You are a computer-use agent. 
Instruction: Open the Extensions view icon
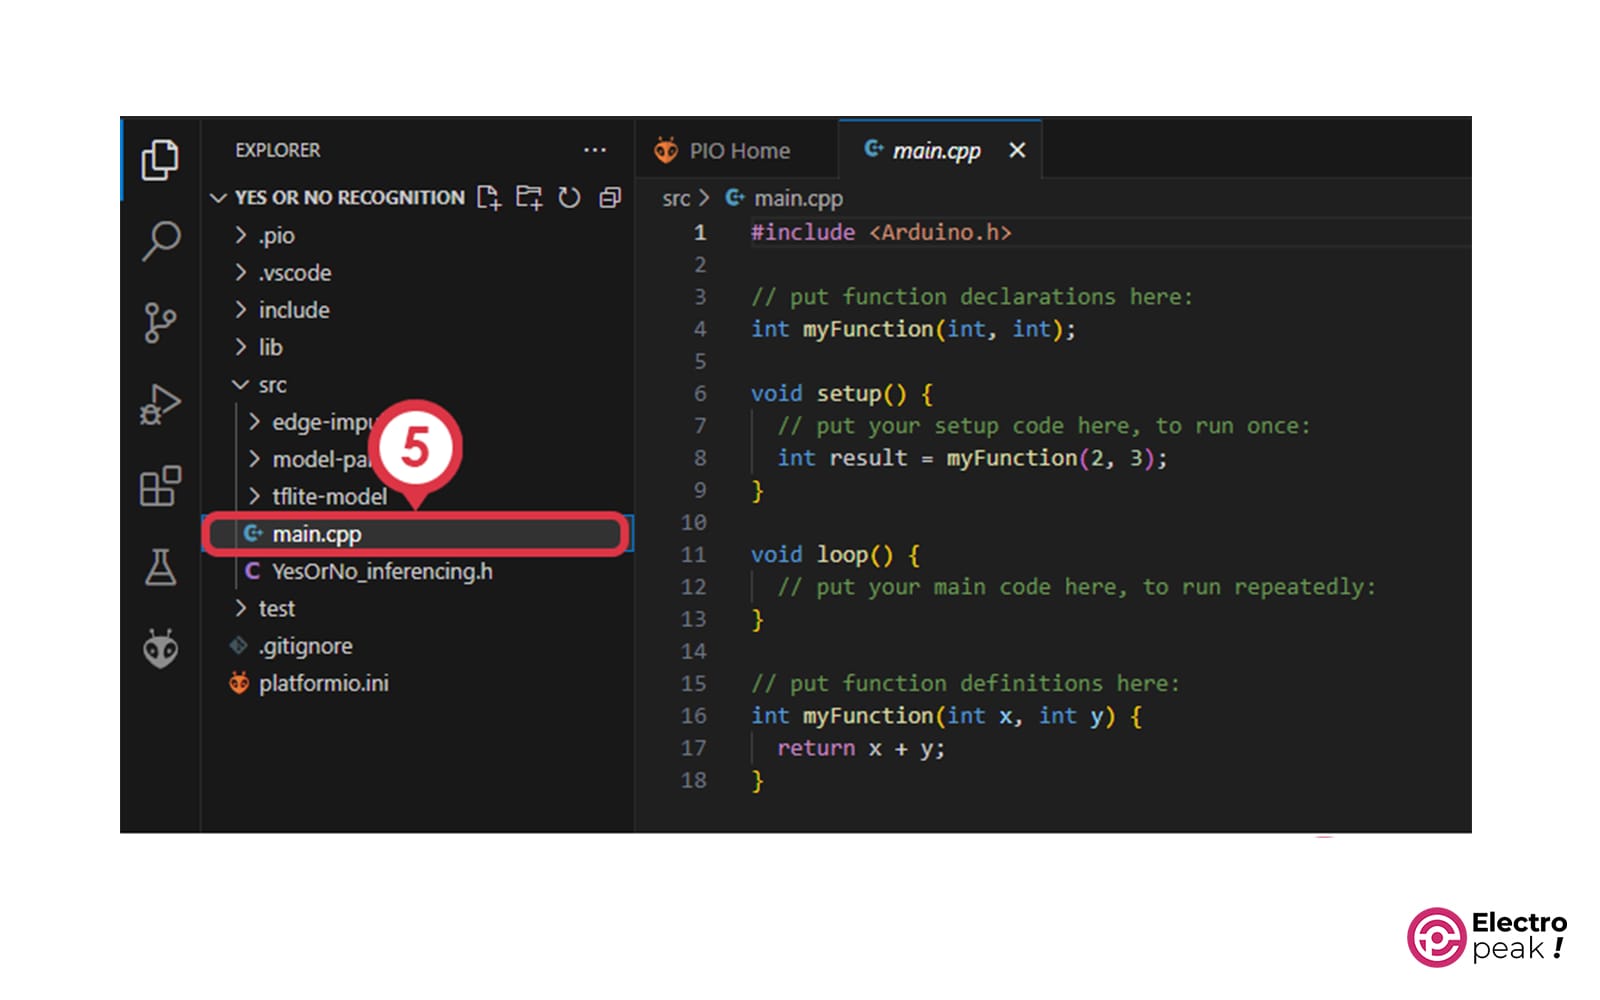point(160,487)
